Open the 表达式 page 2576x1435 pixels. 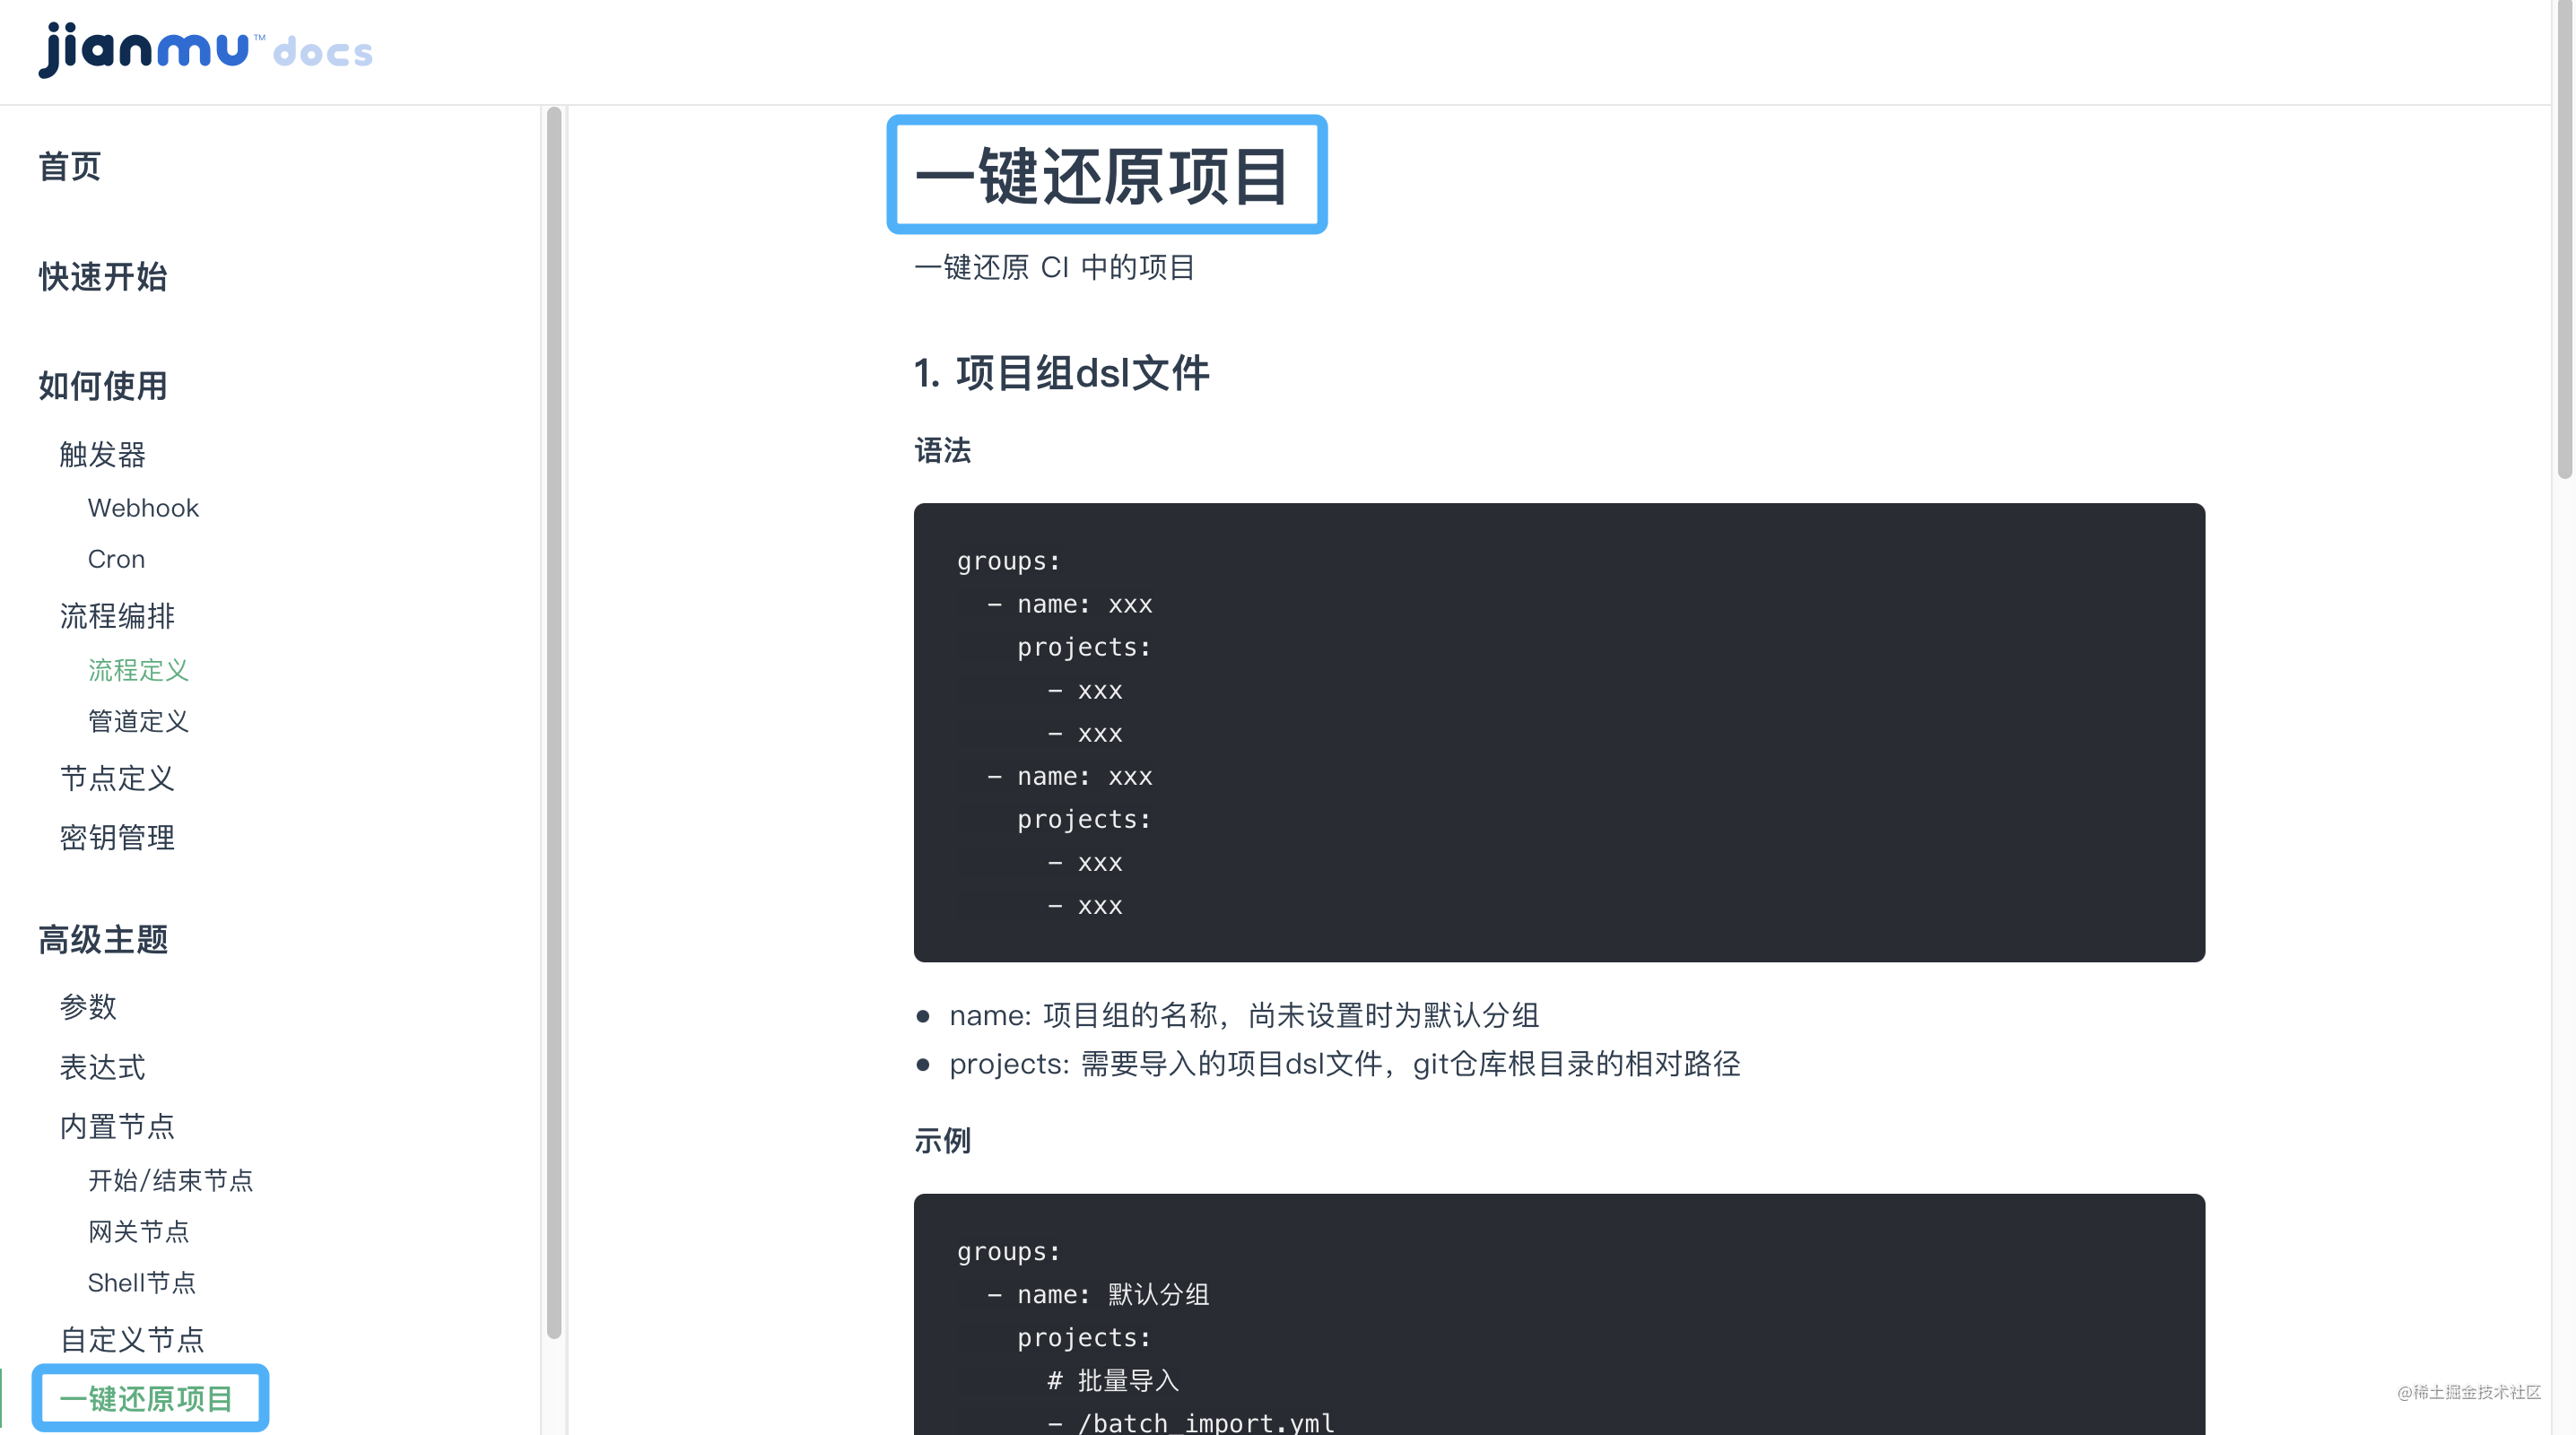coord(102,1067)
